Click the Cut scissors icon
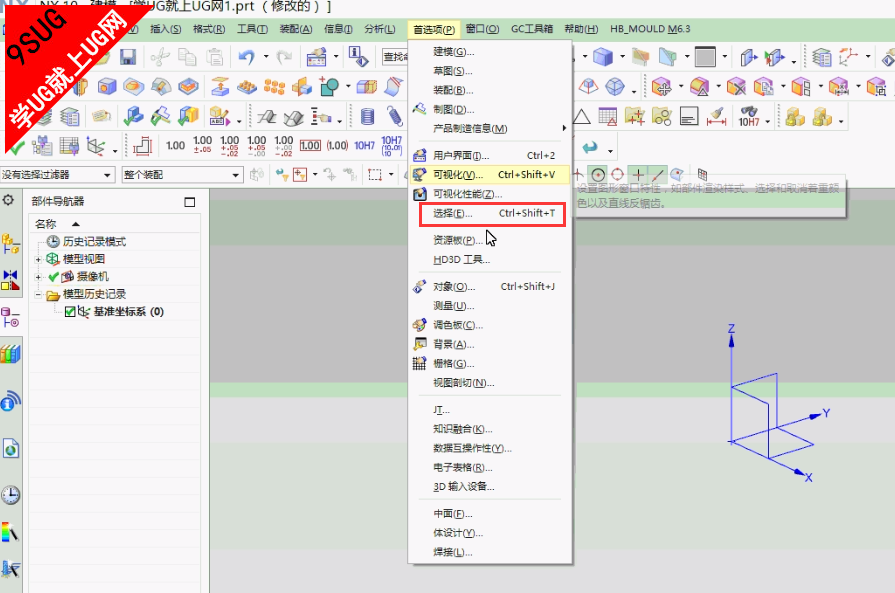The image size is (895, 593). point(160,57)
